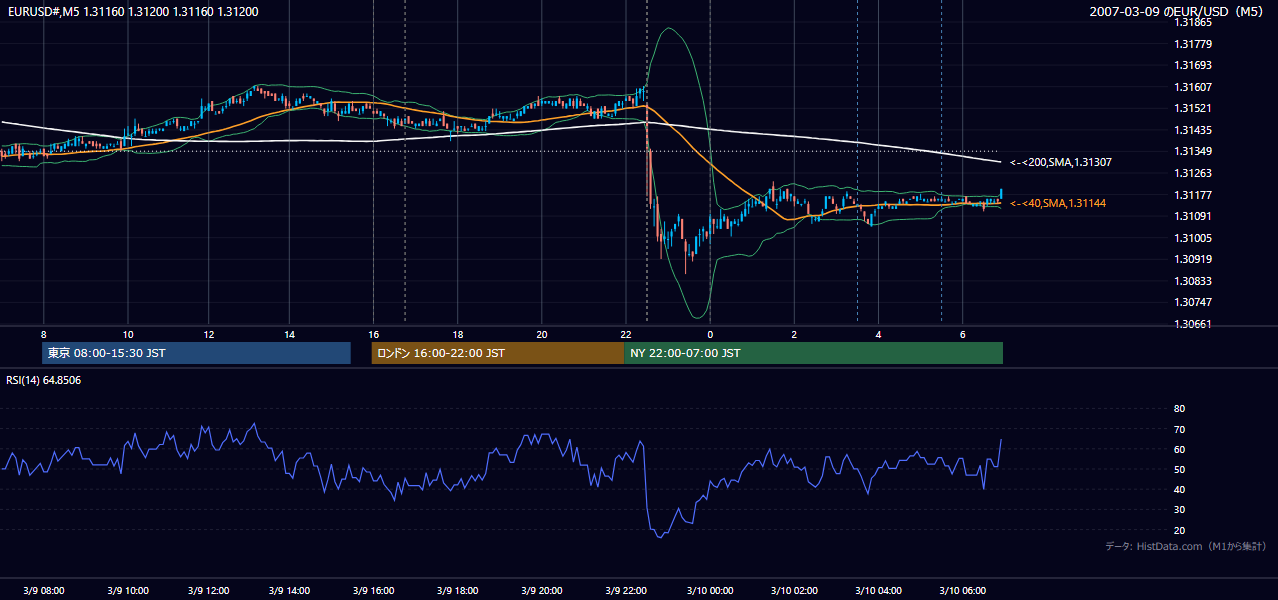1278x600 pixels.
Task: Click the bottom axis label 3/10 02:00
Action: coord(794,590)
